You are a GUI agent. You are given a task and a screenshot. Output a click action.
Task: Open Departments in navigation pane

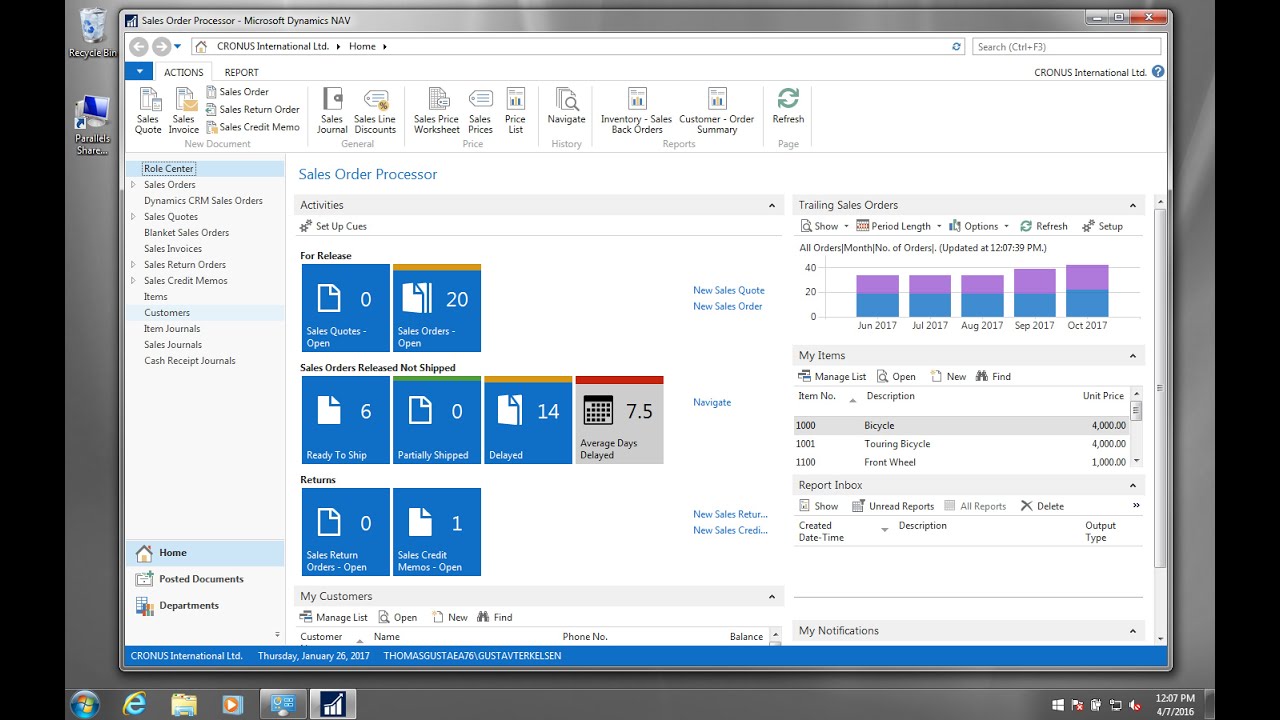pos(205,606)
